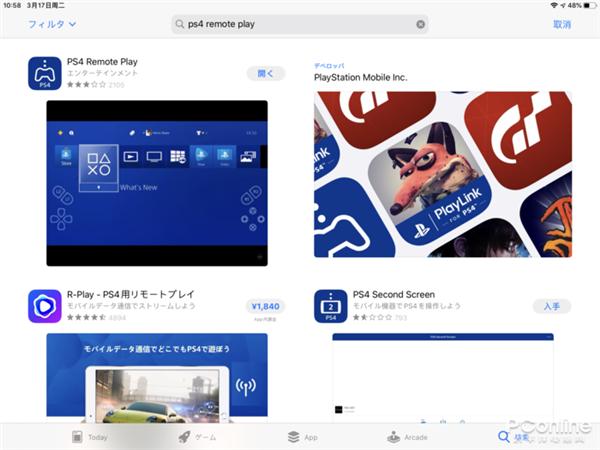Switch to the Today tab

90,437
